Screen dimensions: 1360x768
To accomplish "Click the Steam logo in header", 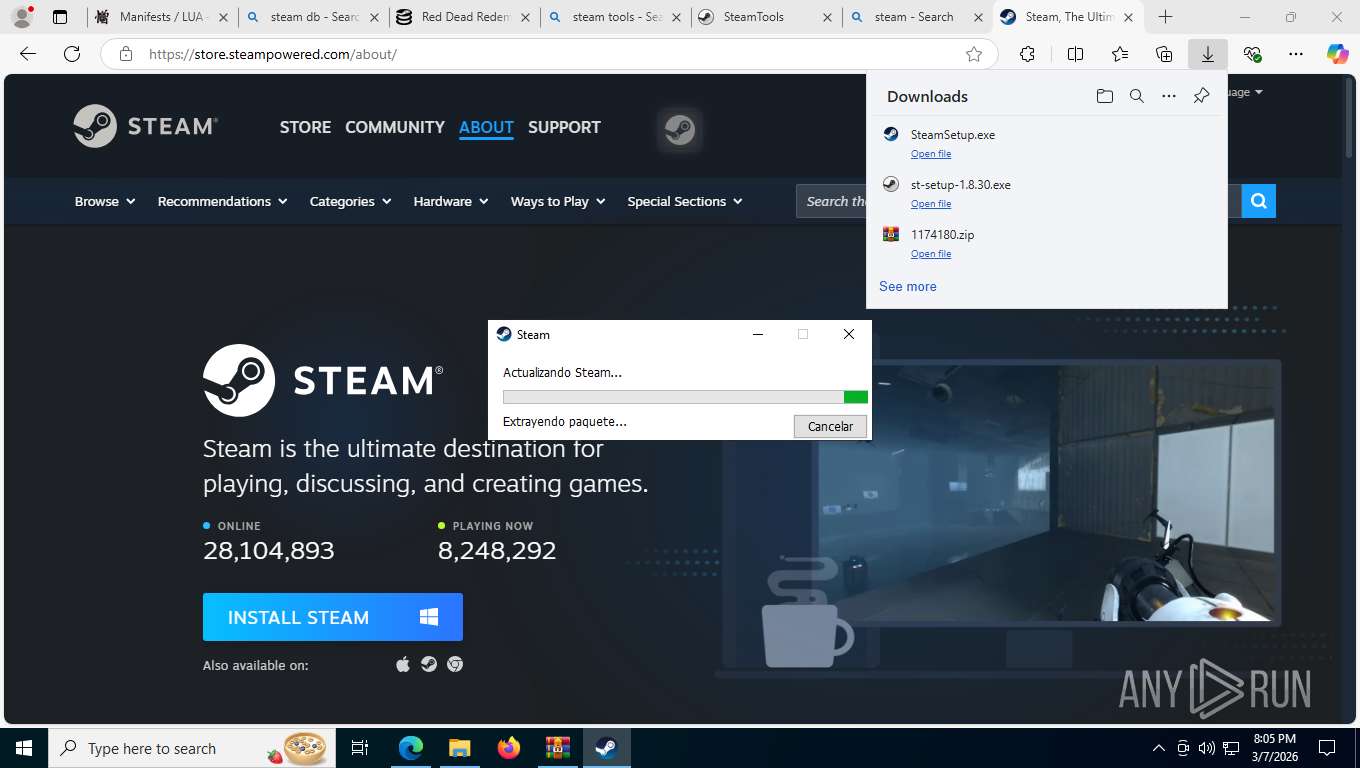I will pos(146,126).
